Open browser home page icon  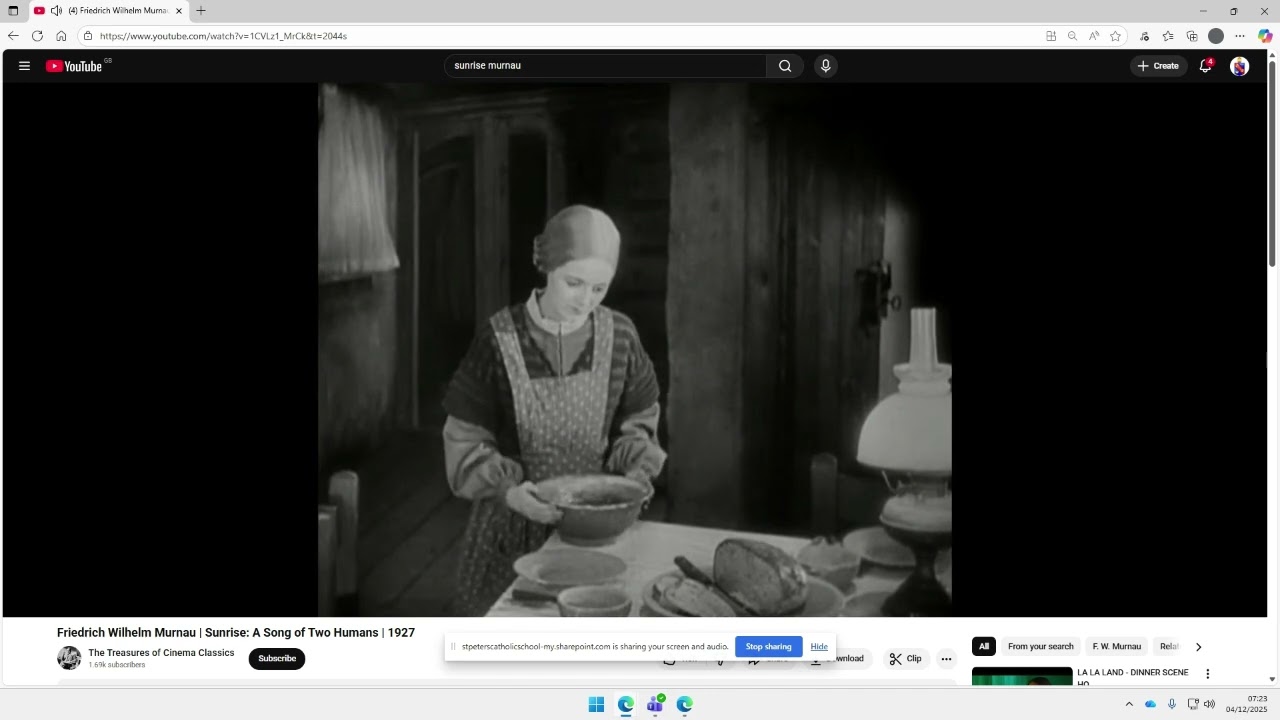click(61, 36)
